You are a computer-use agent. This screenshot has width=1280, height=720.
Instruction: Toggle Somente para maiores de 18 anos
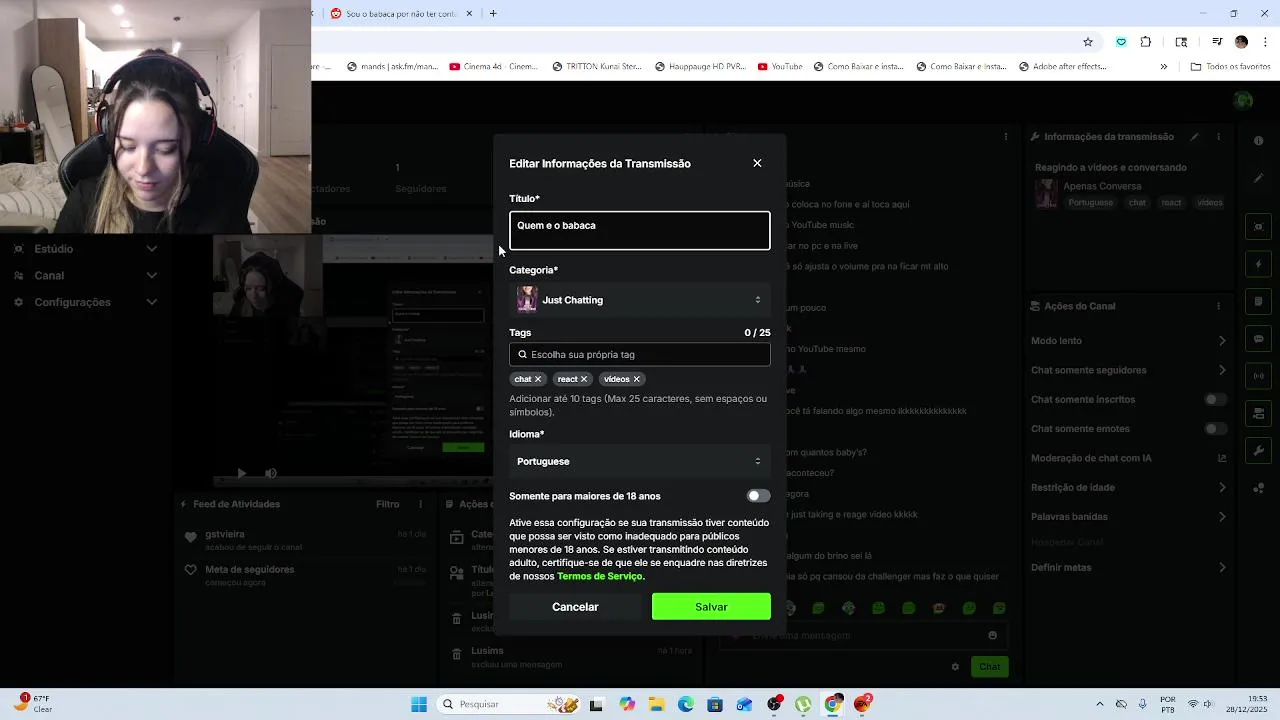pos(759,496)
